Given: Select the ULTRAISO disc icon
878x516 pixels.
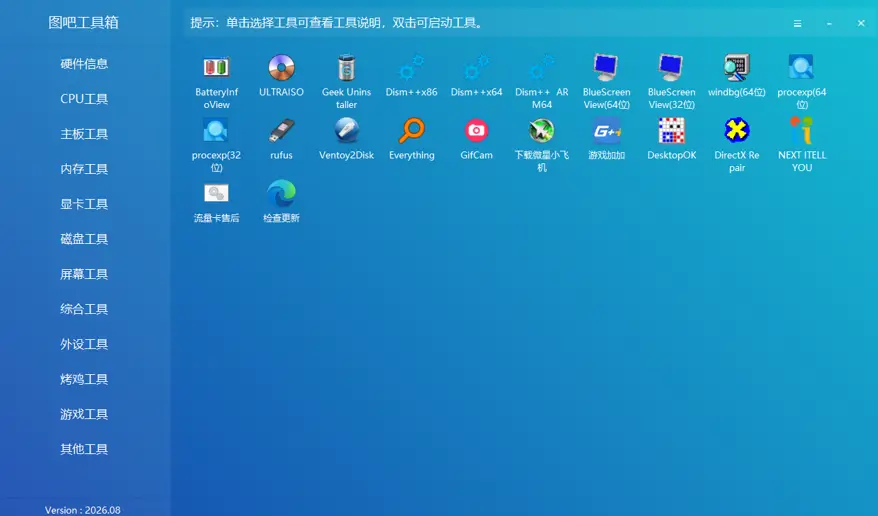Looking at the screenshot, I should [281, 68].
